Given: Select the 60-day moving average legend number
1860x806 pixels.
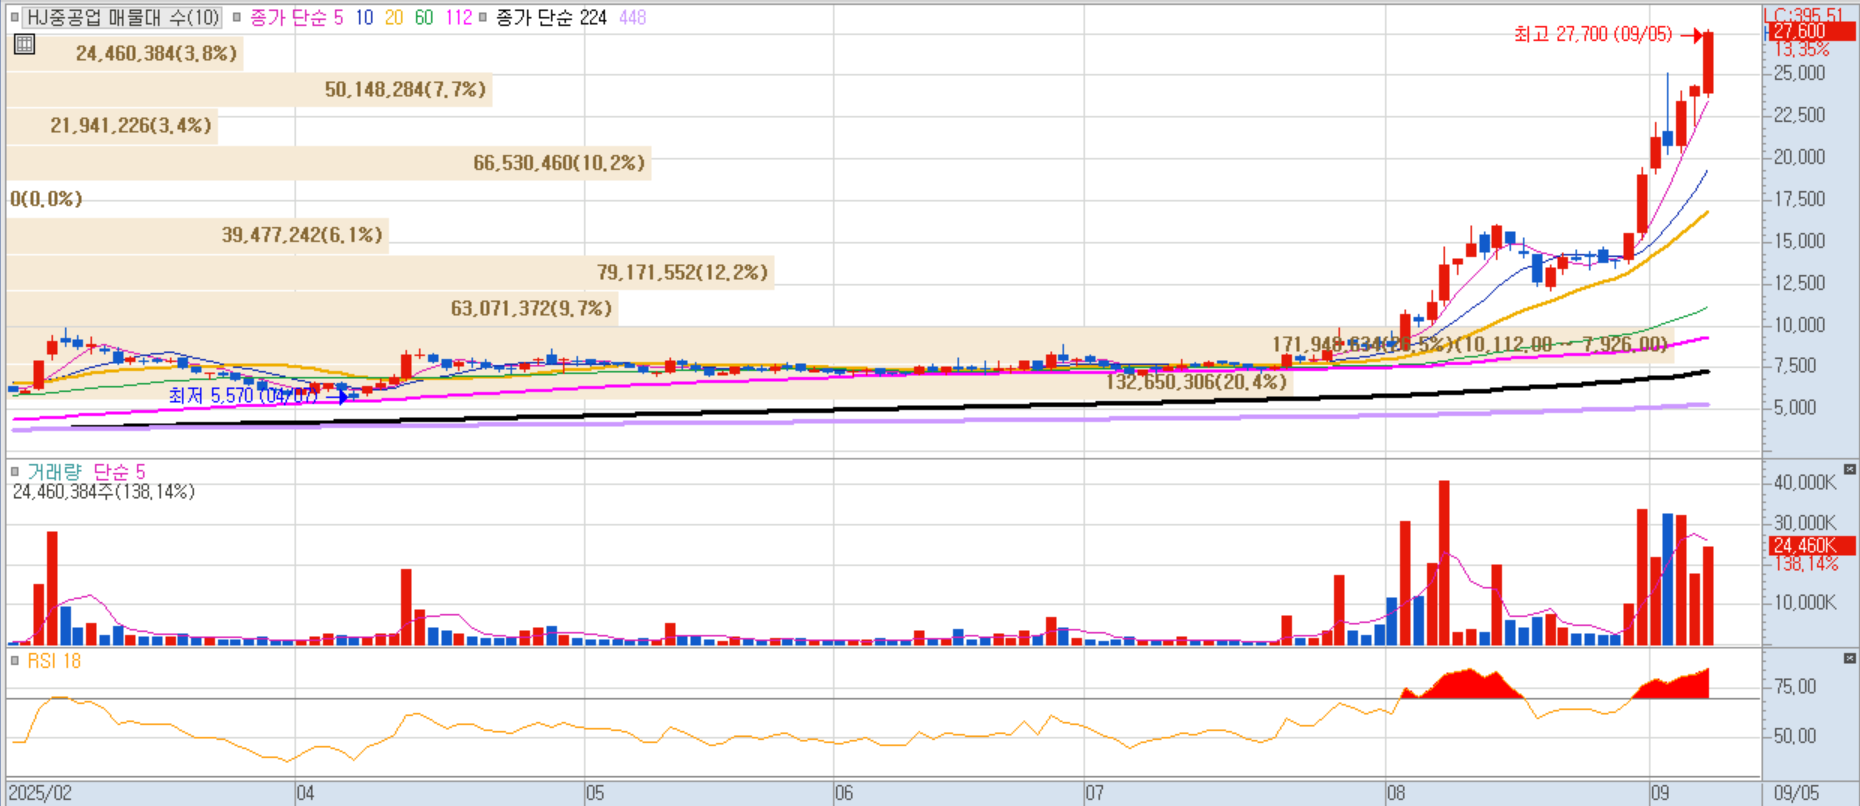Looking at the screenshot, I should pos(424,17).
